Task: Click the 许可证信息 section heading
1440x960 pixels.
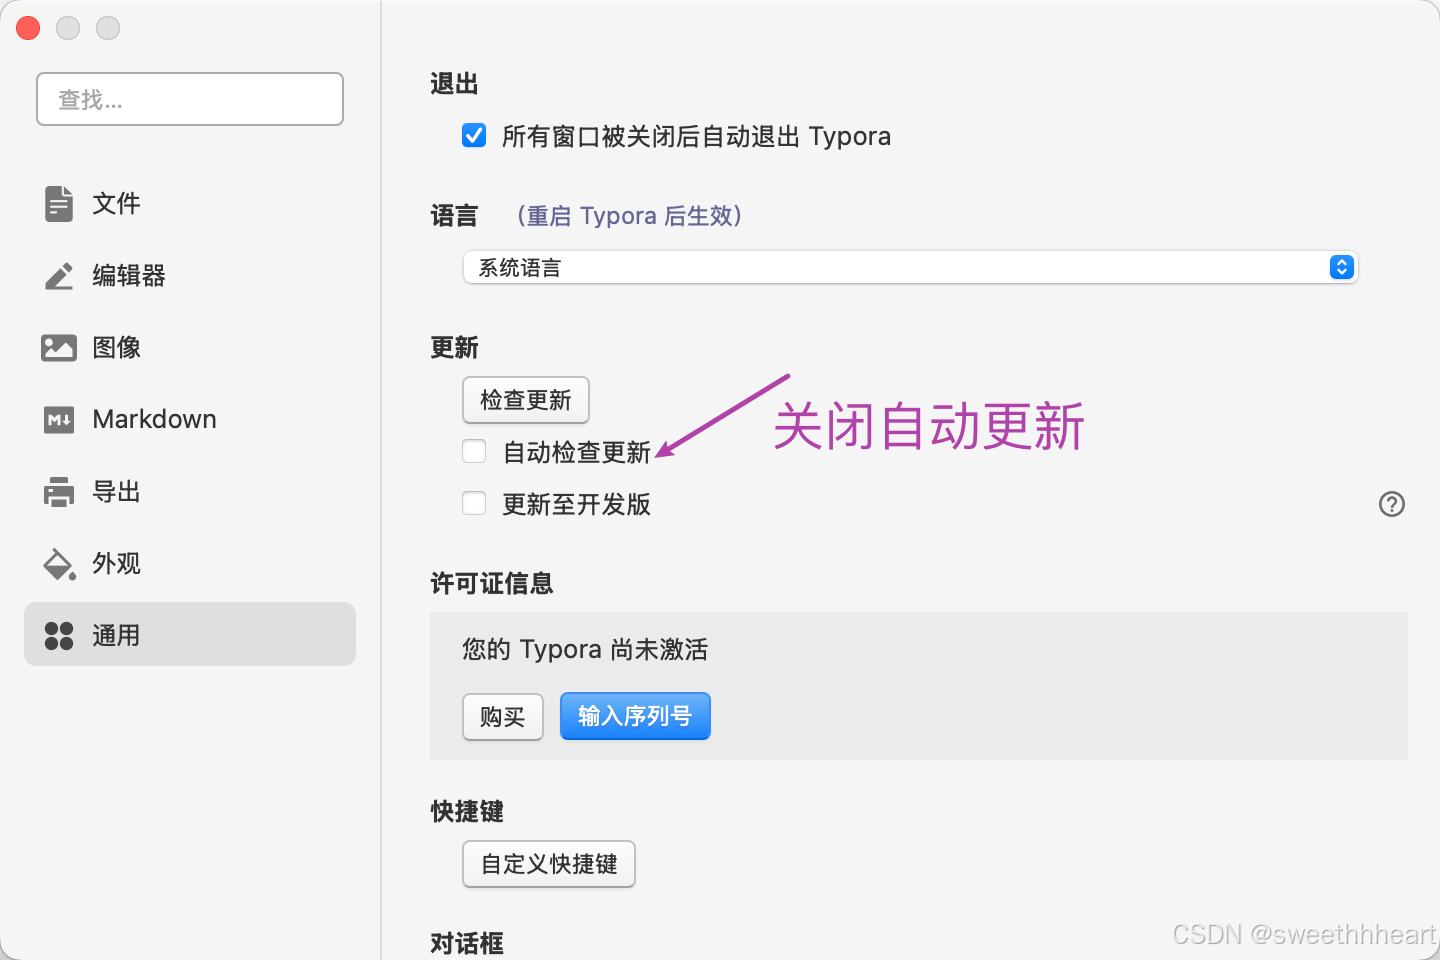Action: tap(492, 584)
